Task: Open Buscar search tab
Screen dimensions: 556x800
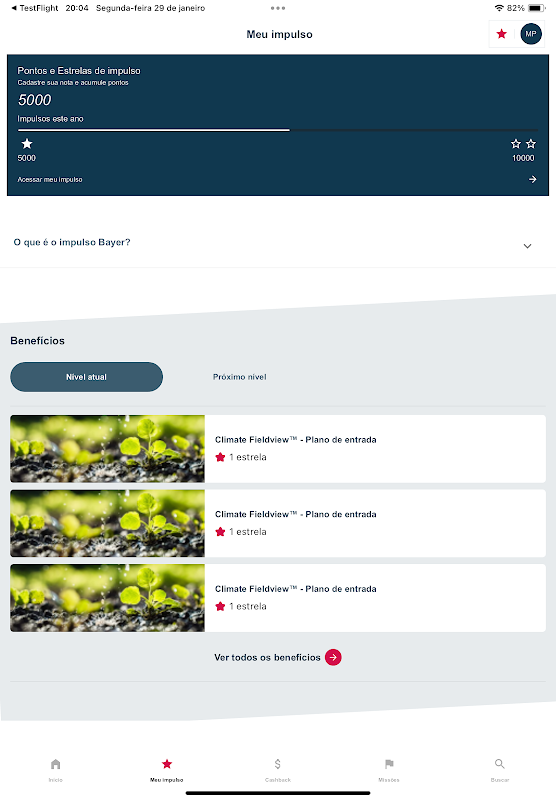Action: [x=500, y=769]
